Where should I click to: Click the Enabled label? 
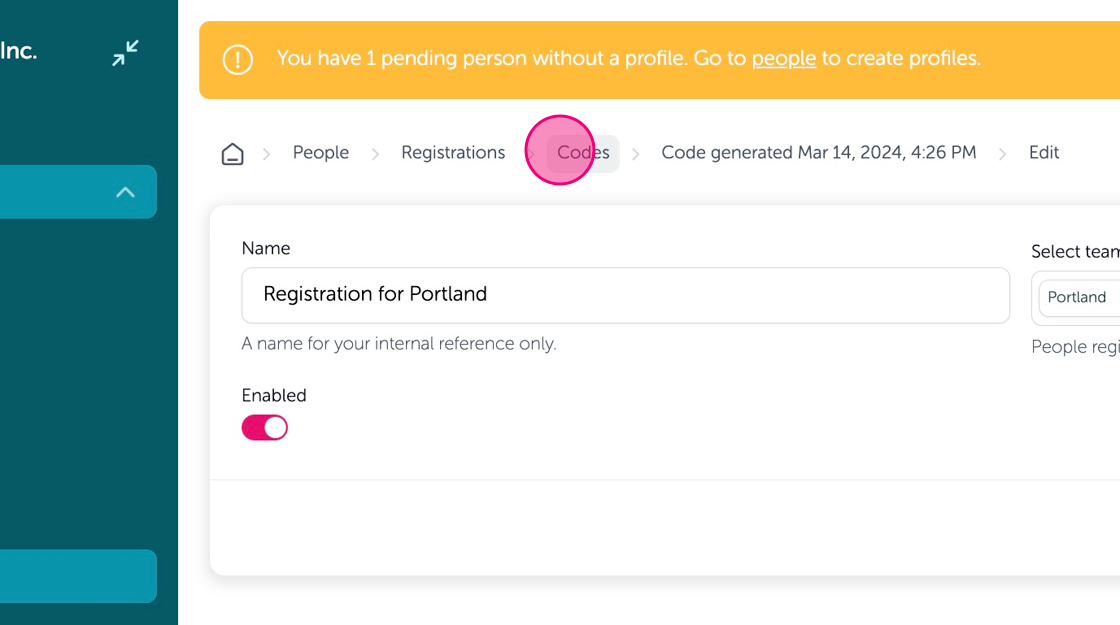(x=274, y=395)
